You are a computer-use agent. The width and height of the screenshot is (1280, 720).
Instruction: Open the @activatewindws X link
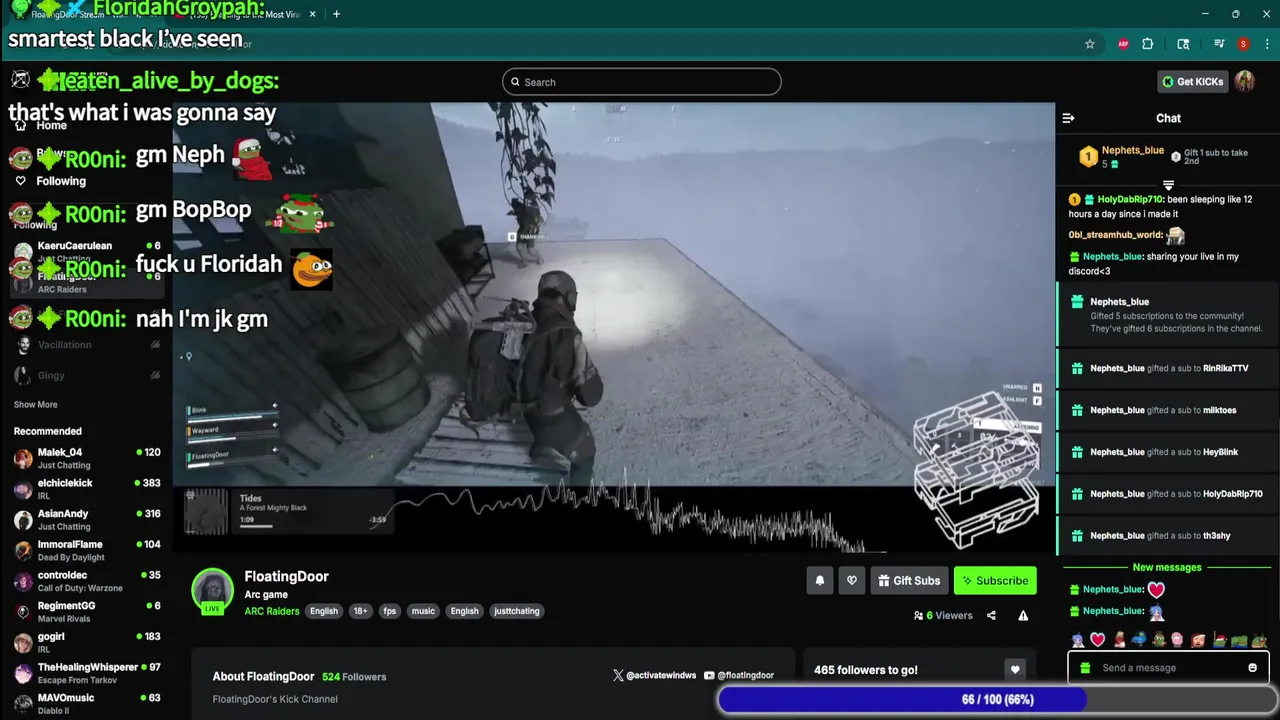coord(654,676)
